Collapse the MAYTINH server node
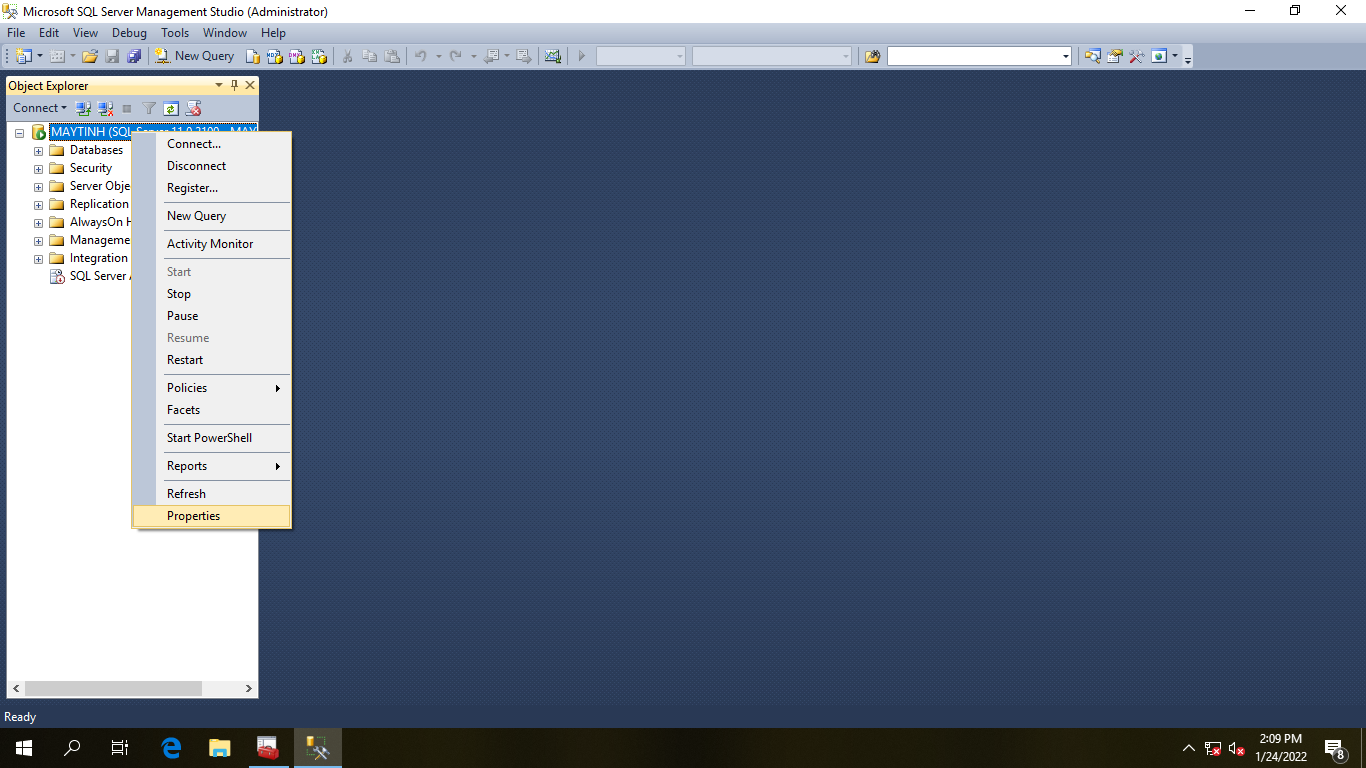Image resolution: width=1366 pixels, height=768 pixels. click(20, 133)
